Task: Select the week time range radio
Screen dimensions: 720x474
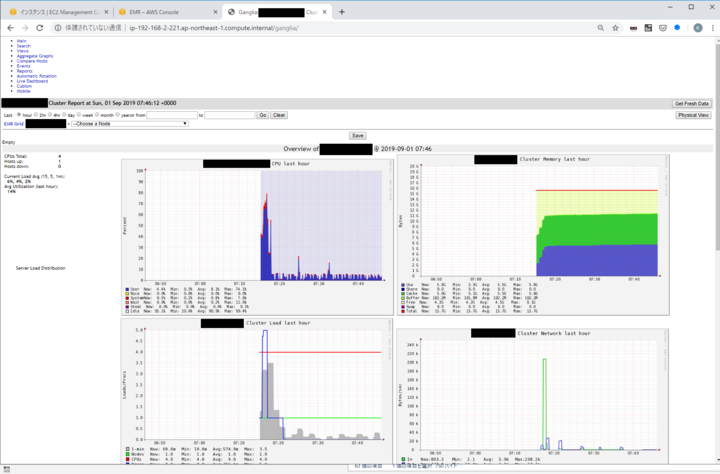Action: point(79,115)
